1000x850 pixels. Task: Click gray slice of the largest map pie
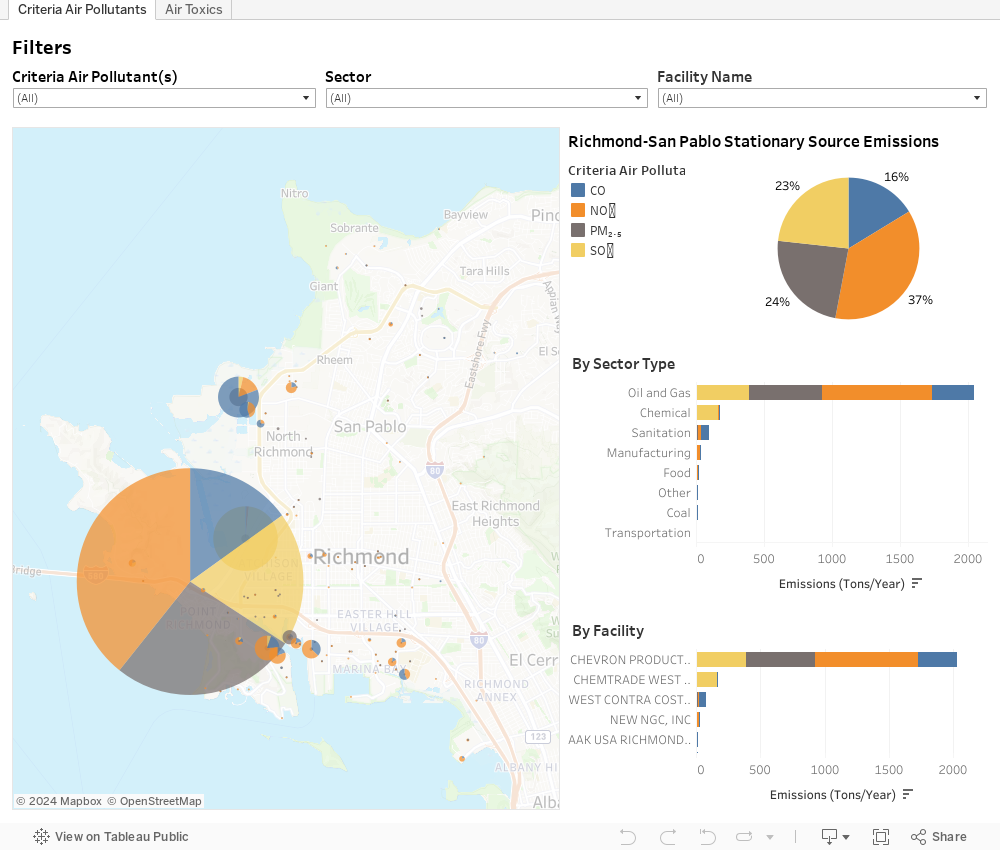coord(191,644)
